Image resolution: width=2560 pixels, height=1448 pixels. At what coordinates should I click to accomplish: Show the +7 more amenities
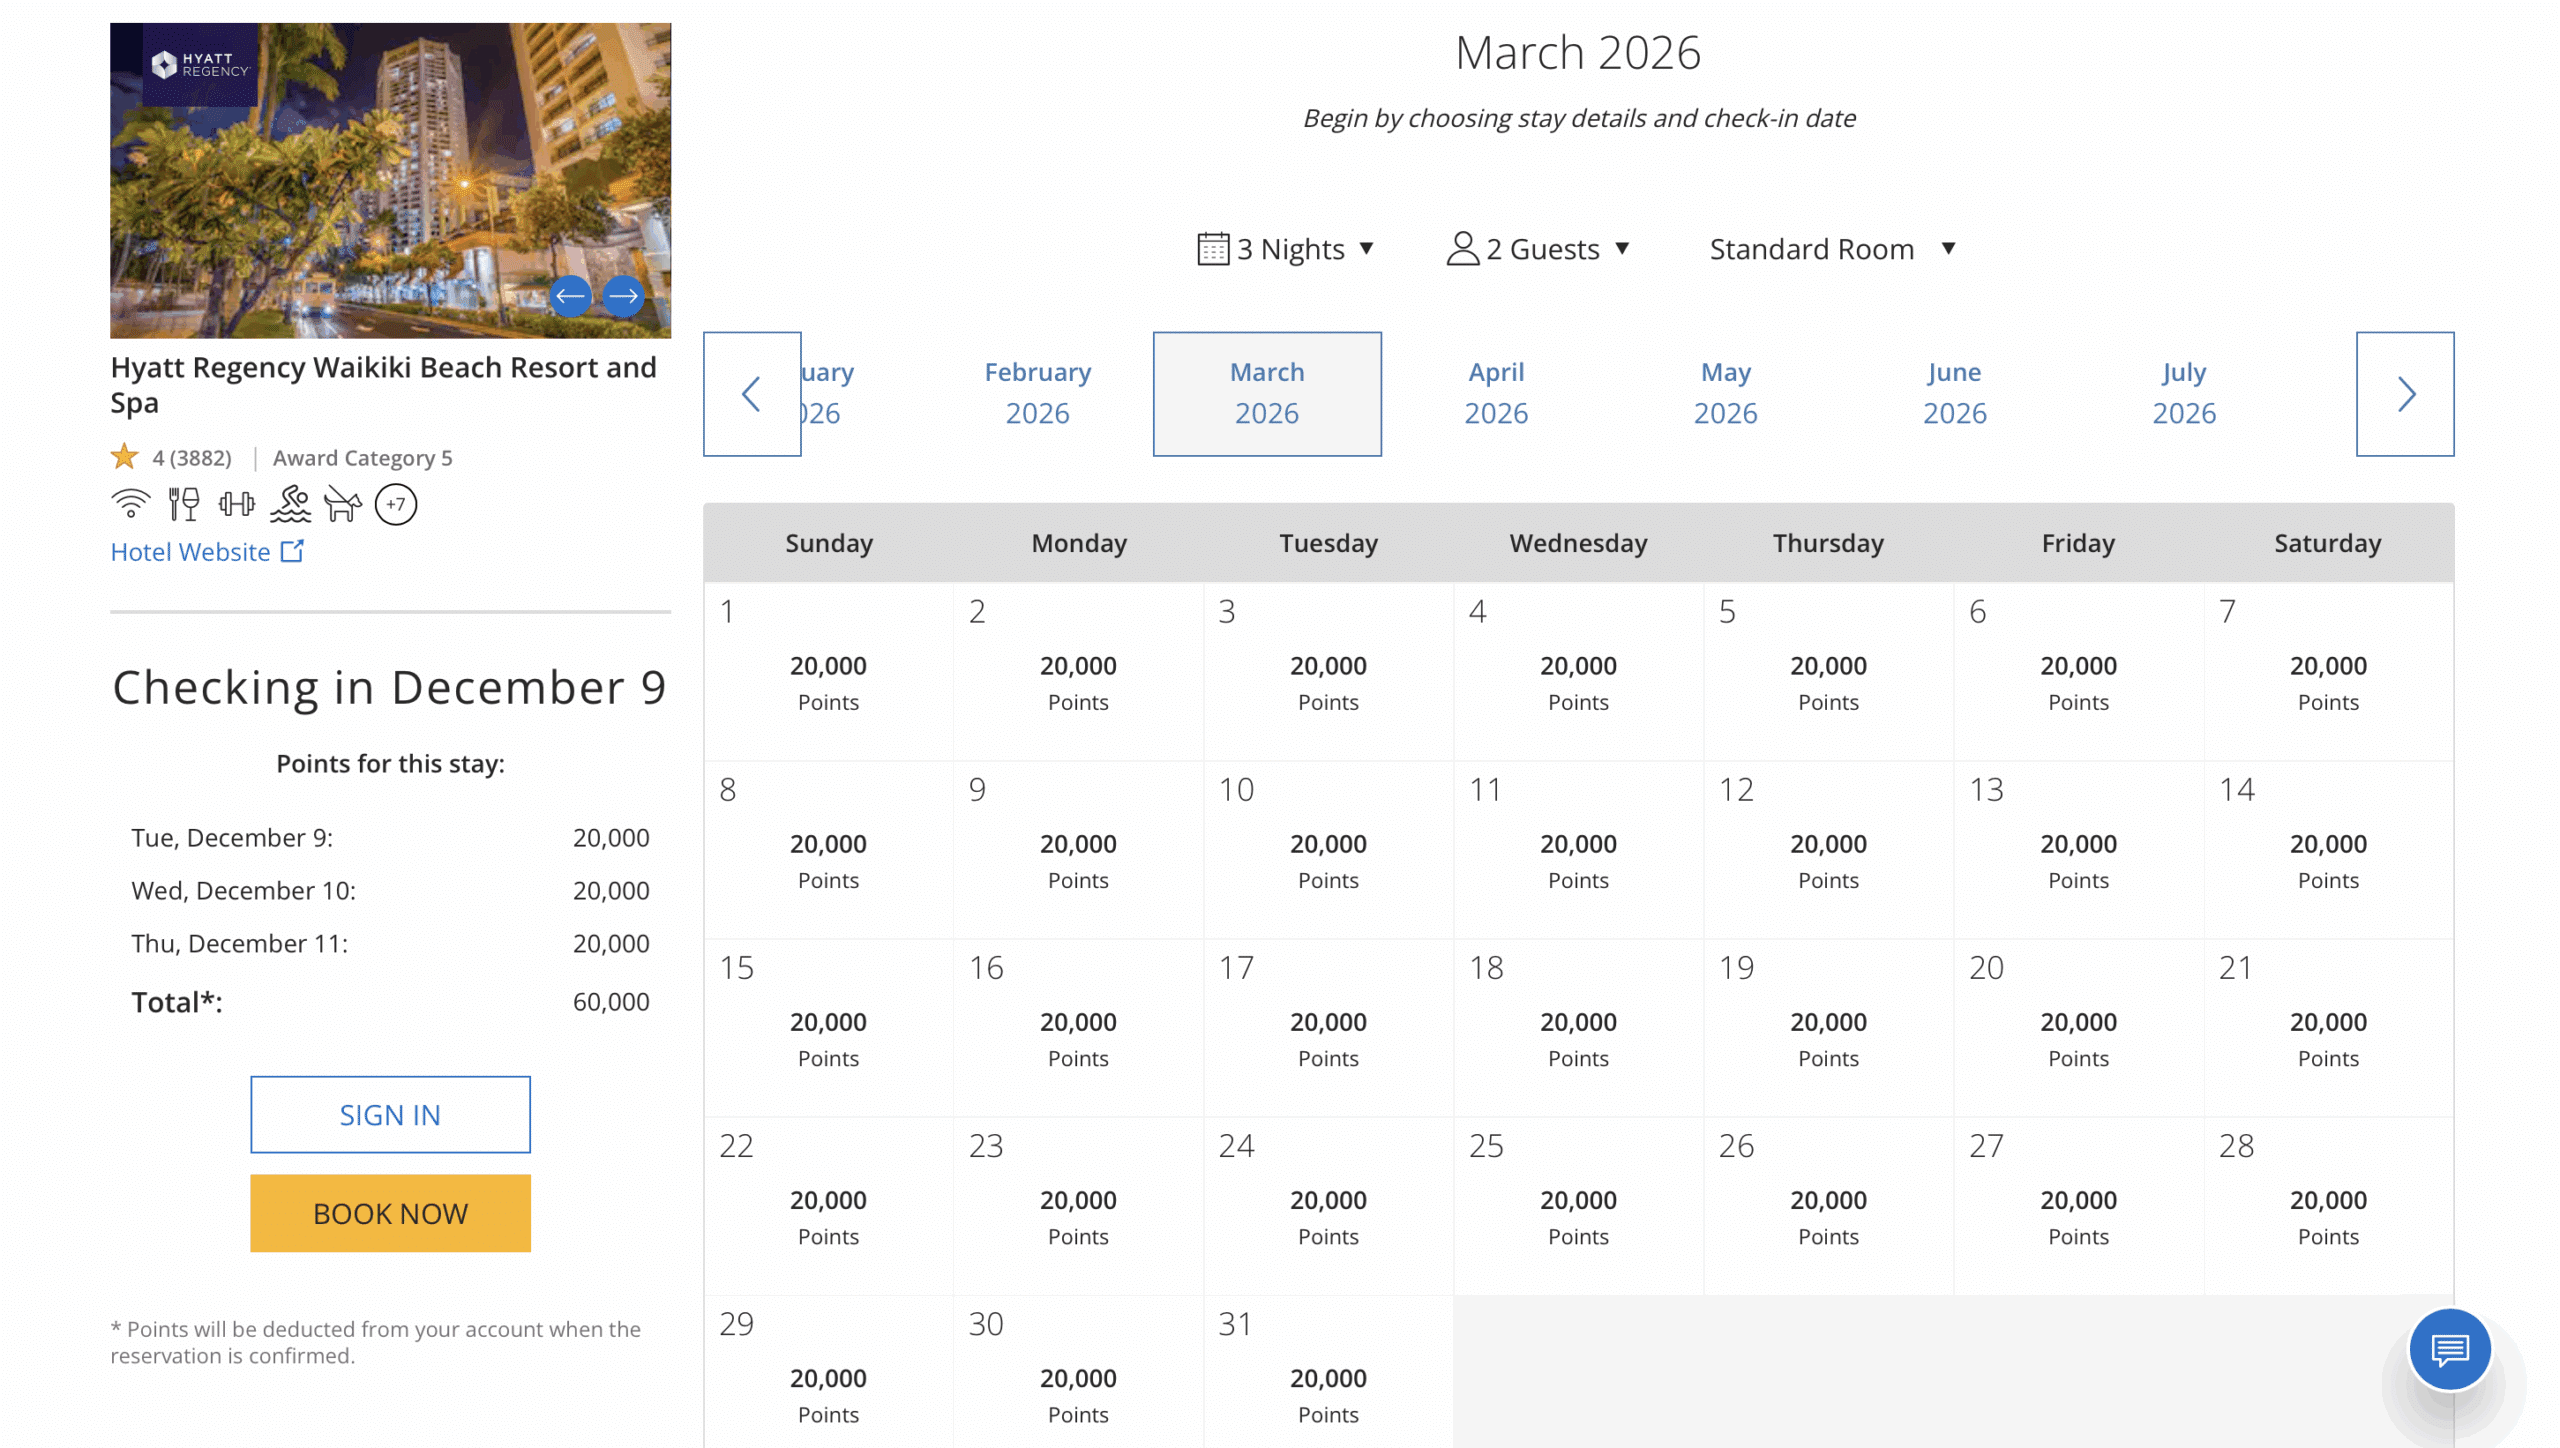click(x=396, y=504)
